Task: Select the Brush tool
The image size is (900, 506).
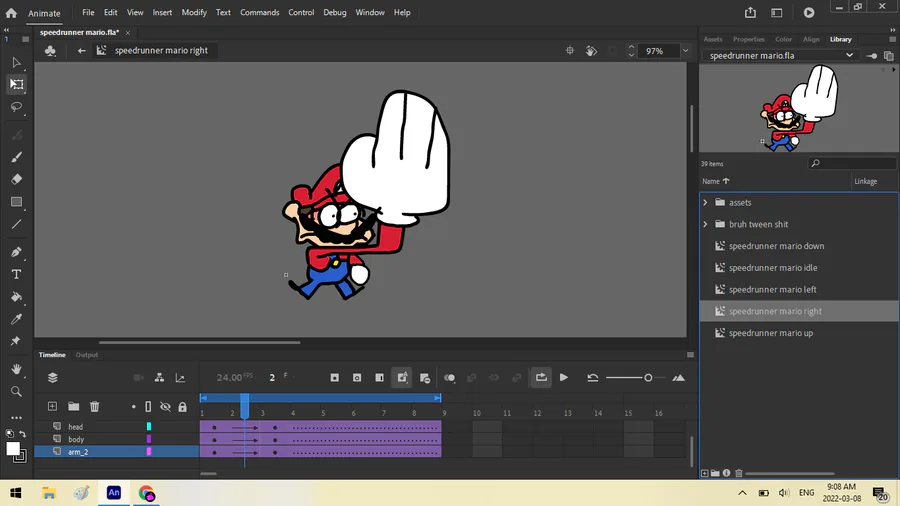Action: (x=16, y=157)
